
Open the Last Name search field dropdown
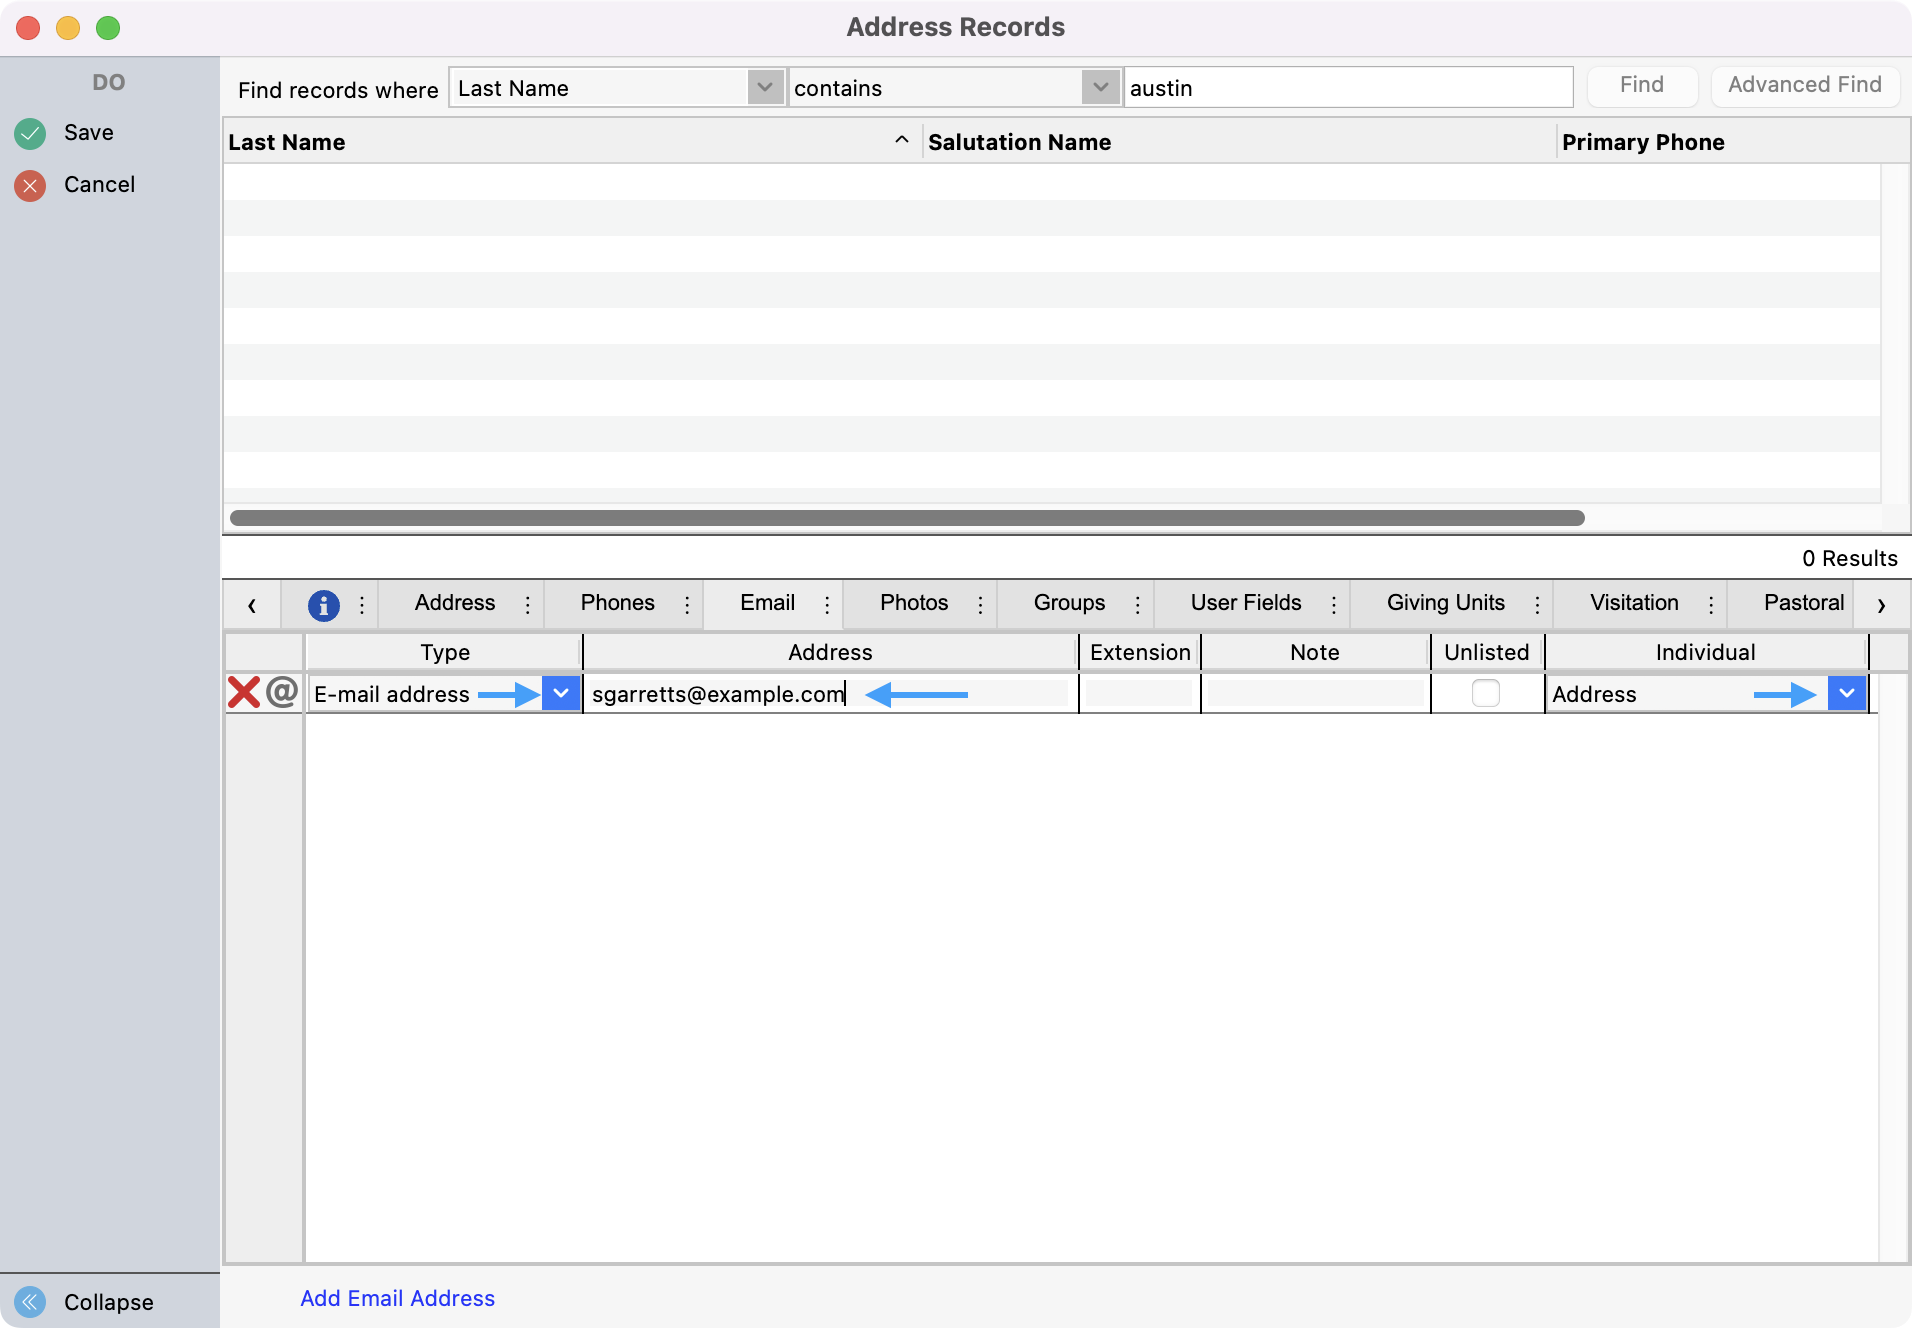tap(764, 88)
